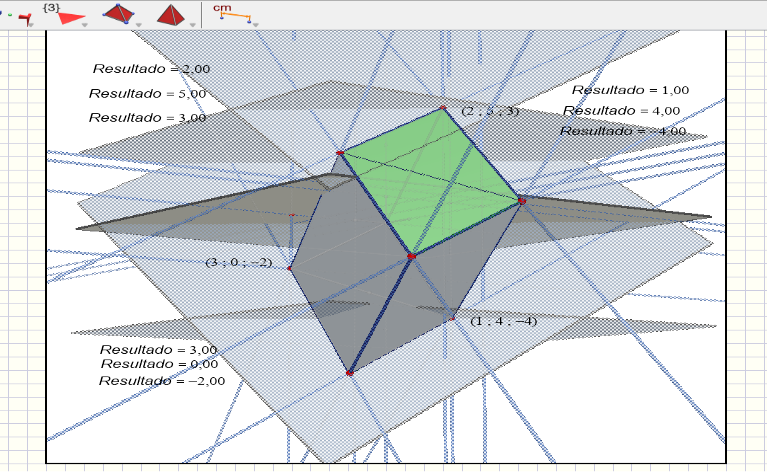
Task: Click the 'Resultado = 1,00' label
Action: 631,91
